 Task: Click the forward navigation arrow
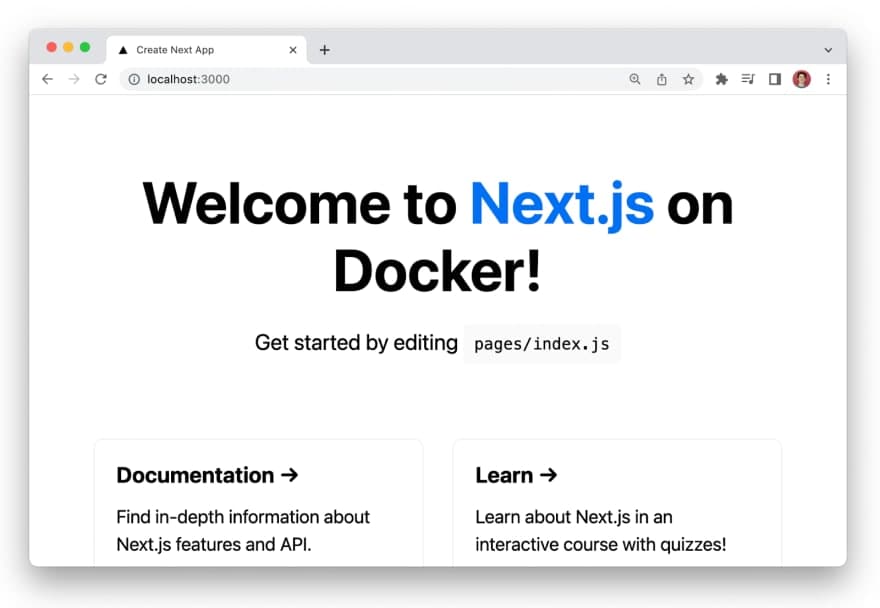tap(74, 79)
